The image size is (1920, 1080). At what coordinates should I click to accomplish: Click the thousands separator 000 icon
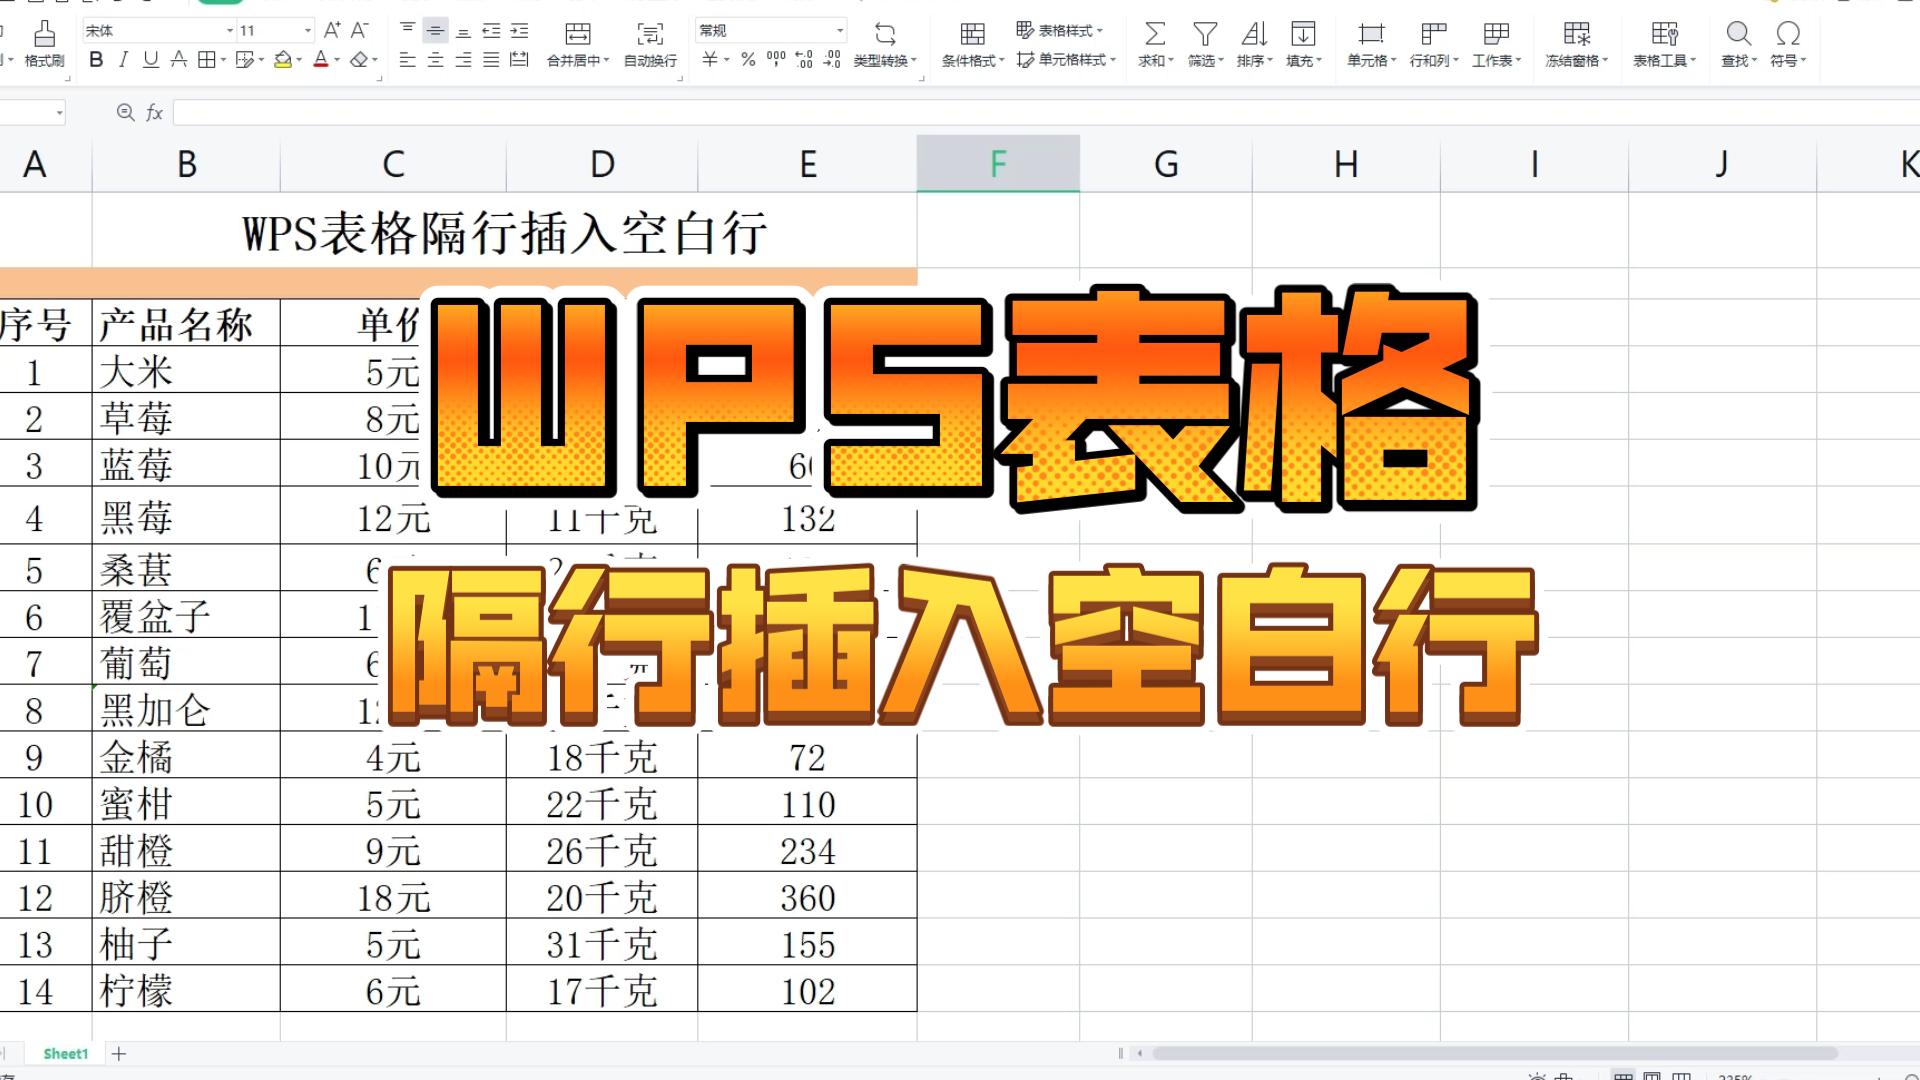[776, 59]
